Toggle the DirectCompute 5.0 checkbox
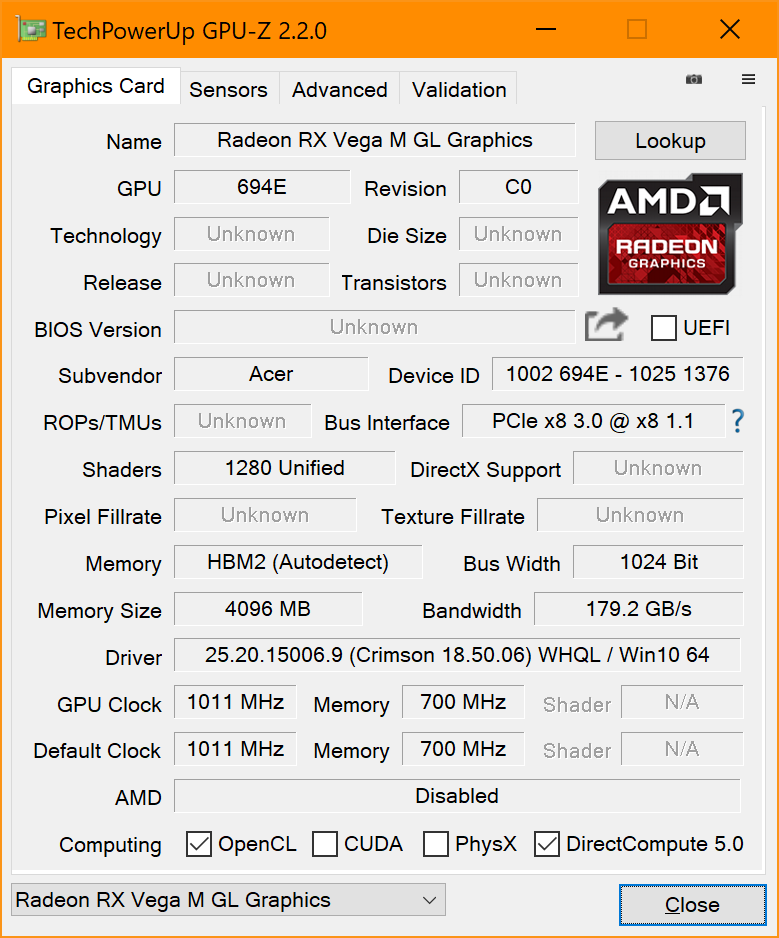 point(547,844)
